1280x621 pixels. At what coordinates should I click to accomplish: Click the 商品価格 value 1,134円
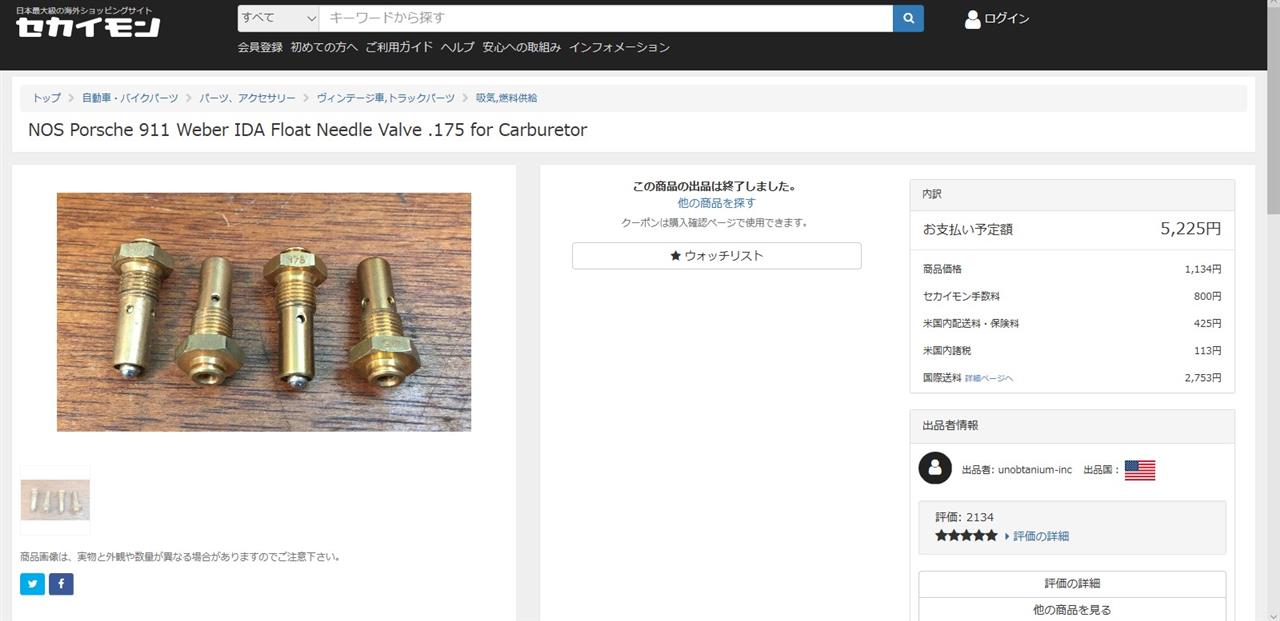point(1203,269)
